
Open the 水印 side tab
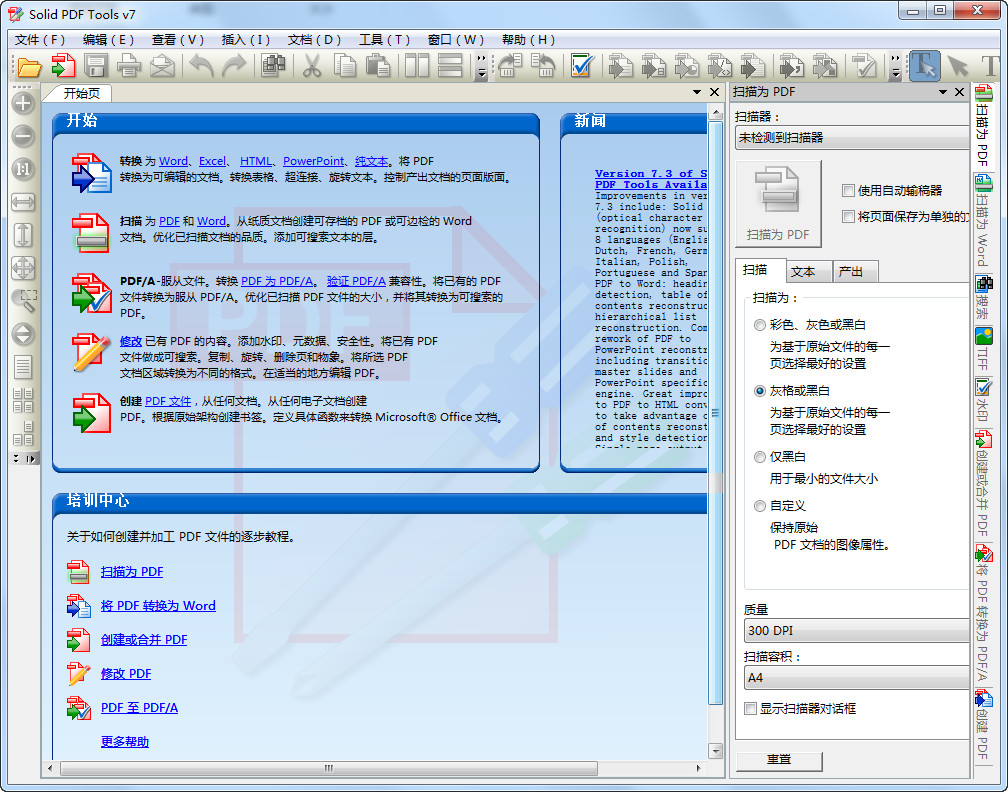click(x=982, y=399)
